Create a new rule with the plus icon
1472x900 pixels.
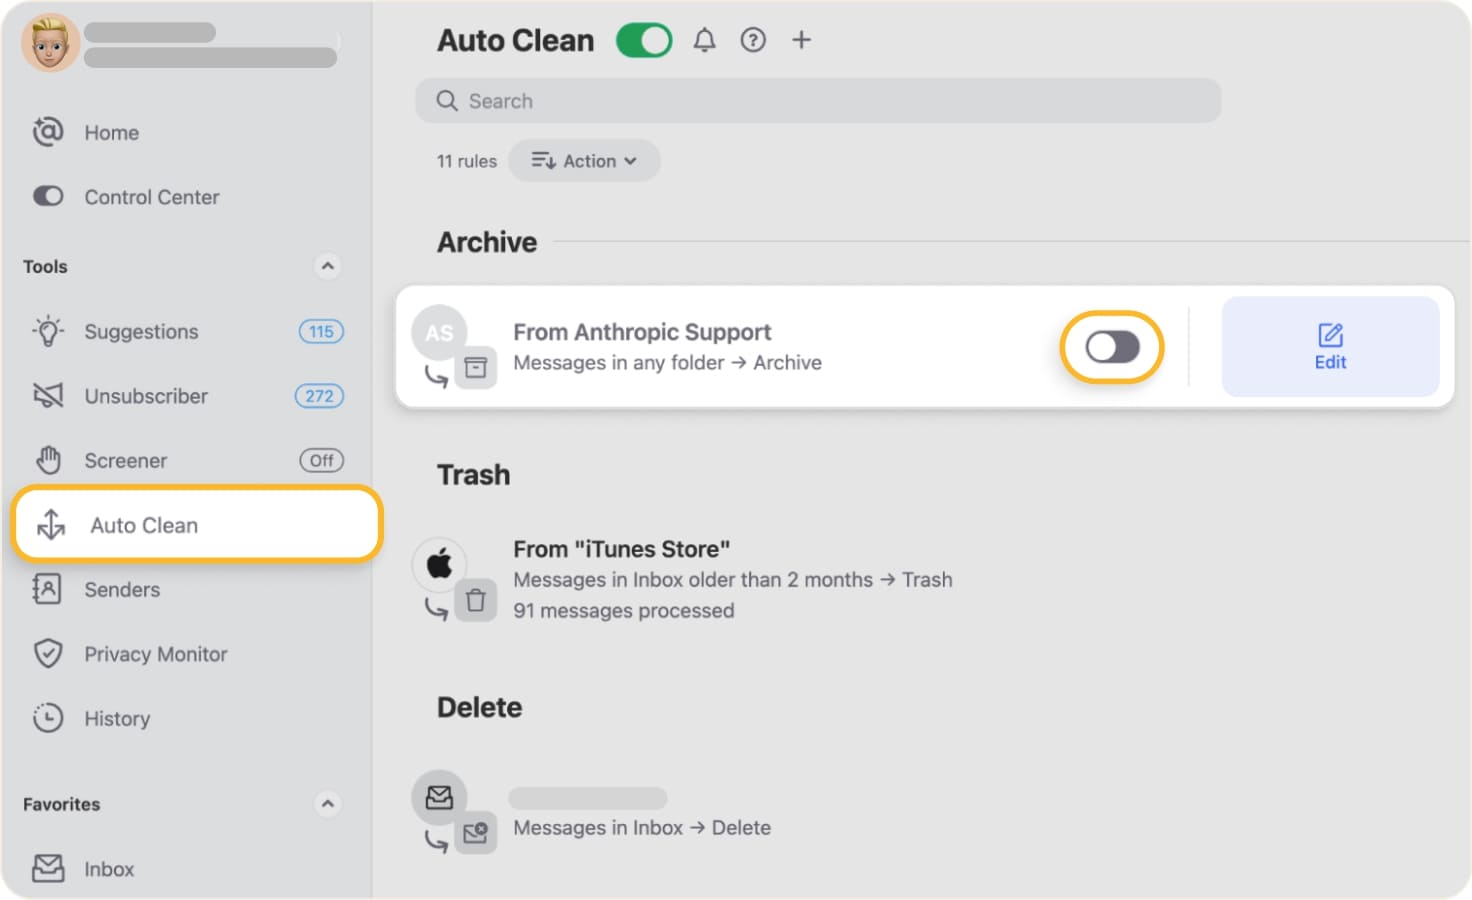click(x=801, y=40)
